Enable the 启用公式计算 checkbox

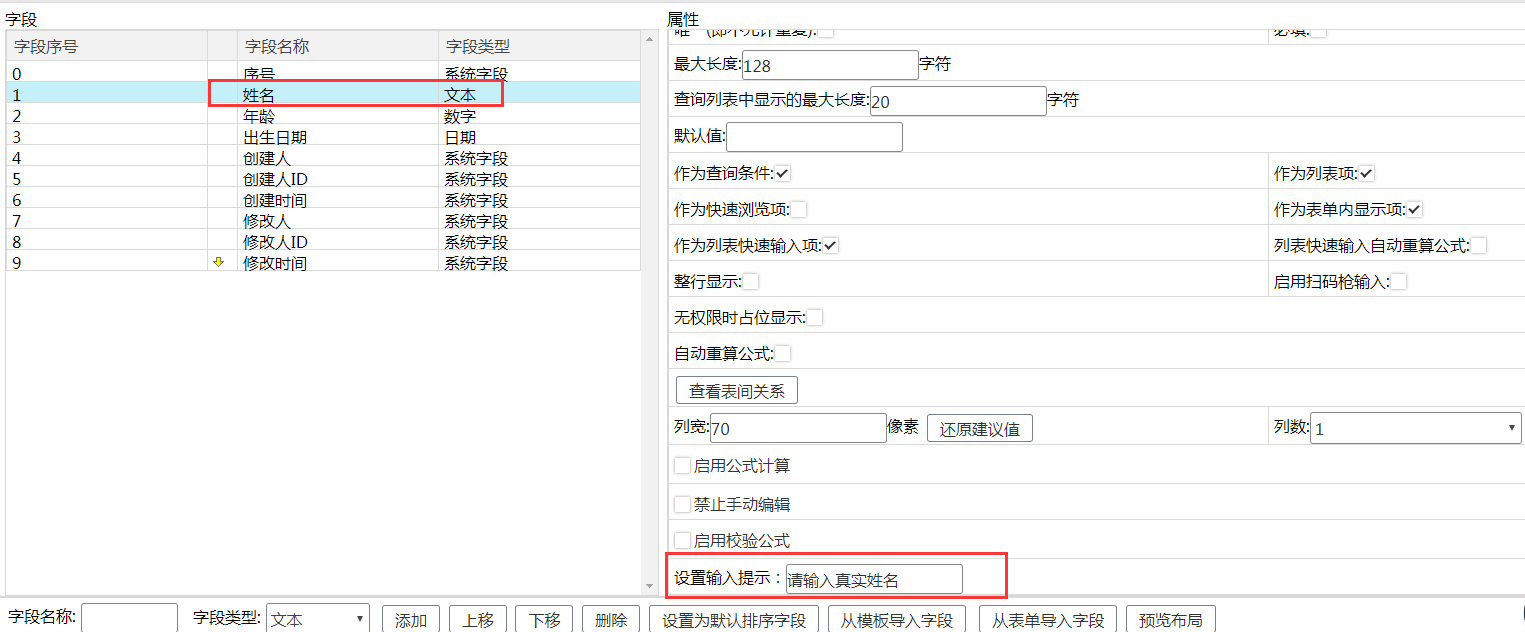(x=683, y=466)
